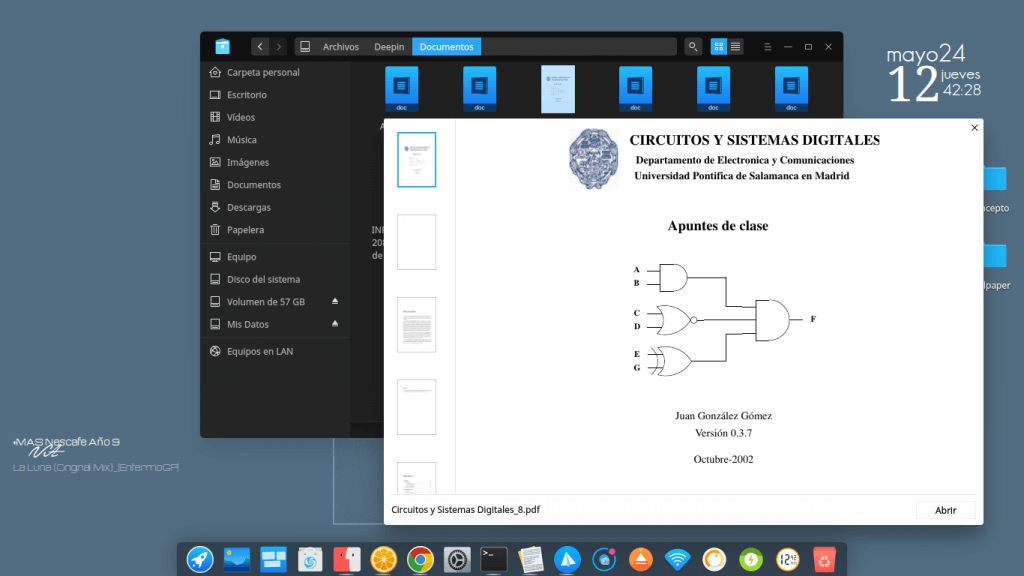Open Papelera in the sidebar

click(x=245, y=230)
